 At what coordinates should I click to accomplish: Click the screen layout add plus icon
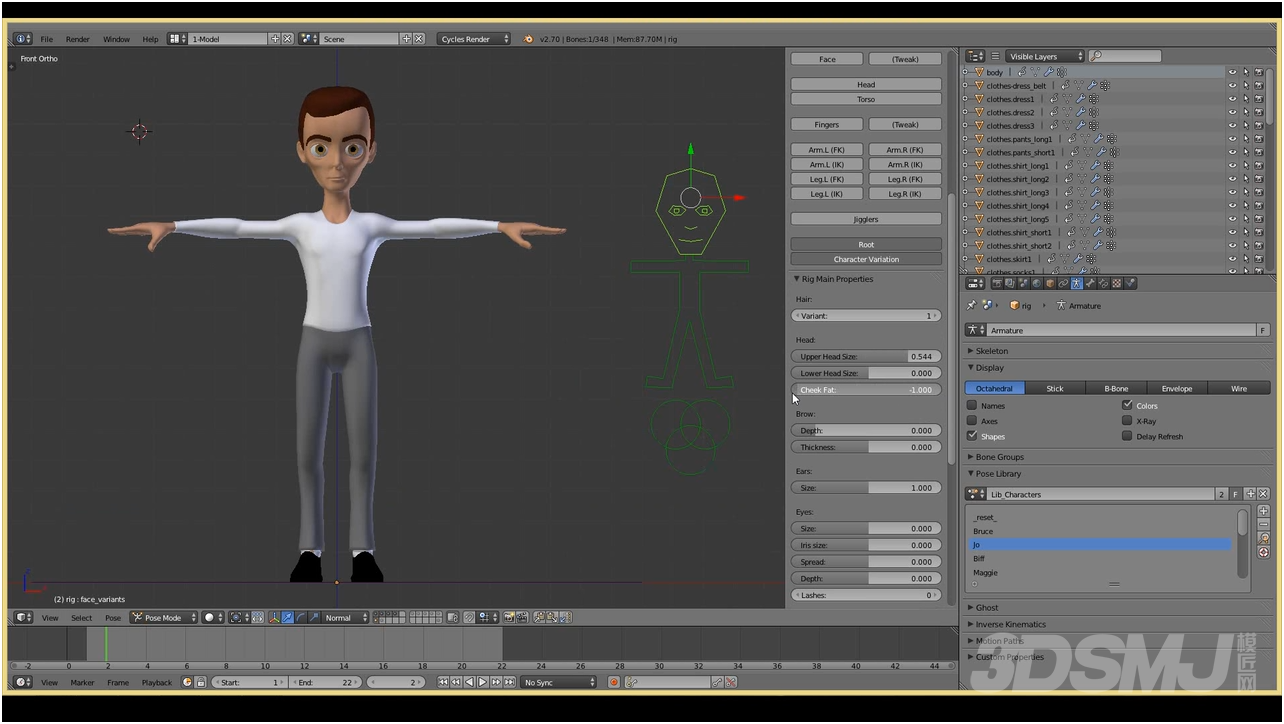[x=275, y=39]
